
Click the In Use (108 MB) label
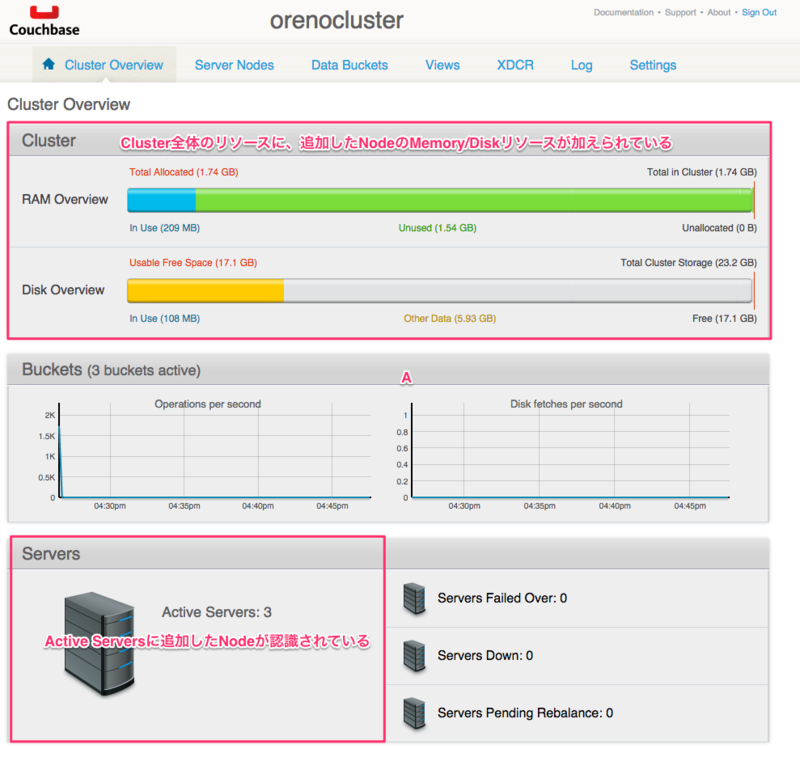coord(164,318)
